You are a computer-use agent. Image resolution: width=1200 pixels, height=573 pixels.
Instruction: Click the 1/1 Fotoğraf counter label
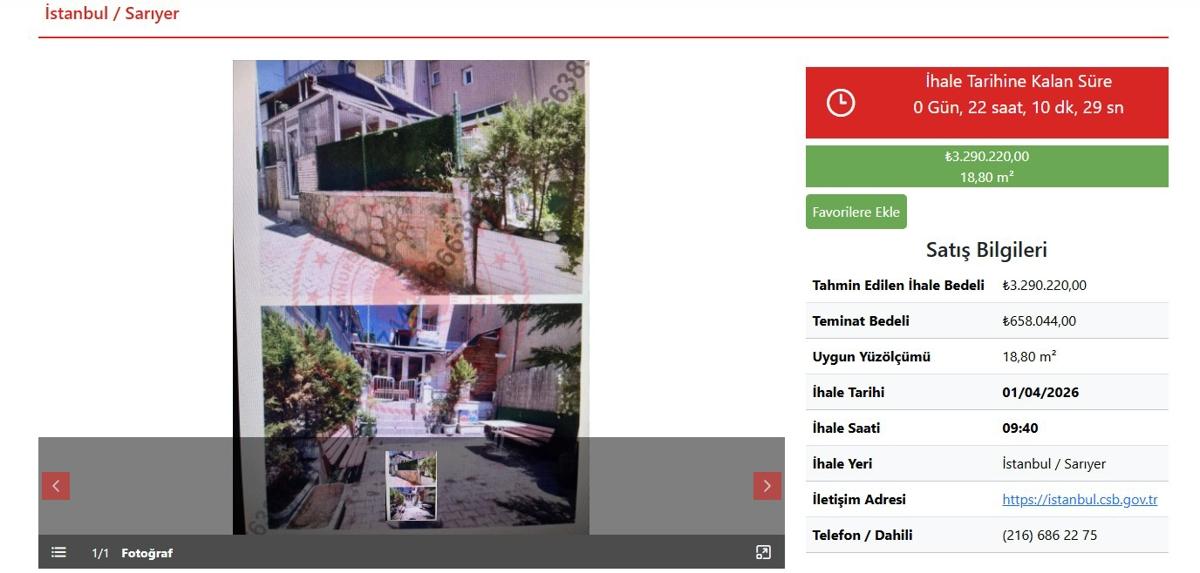[x=132, y=553]
